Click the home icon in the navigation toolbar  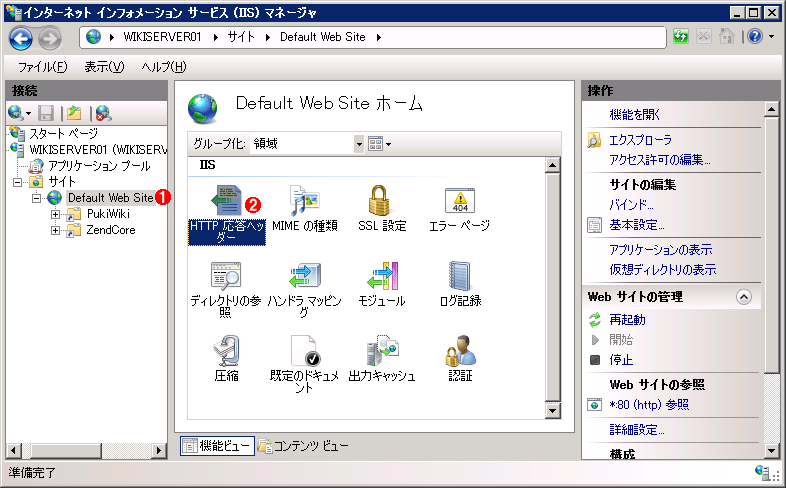(x=726, y=37)
